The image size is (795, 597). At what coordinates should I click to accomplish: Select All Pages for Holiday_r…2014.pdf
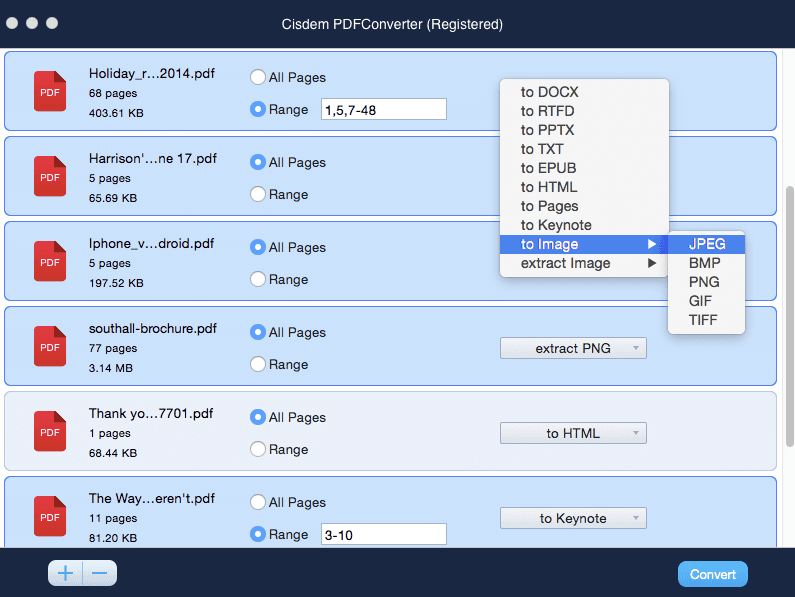[x=258, y=77]
